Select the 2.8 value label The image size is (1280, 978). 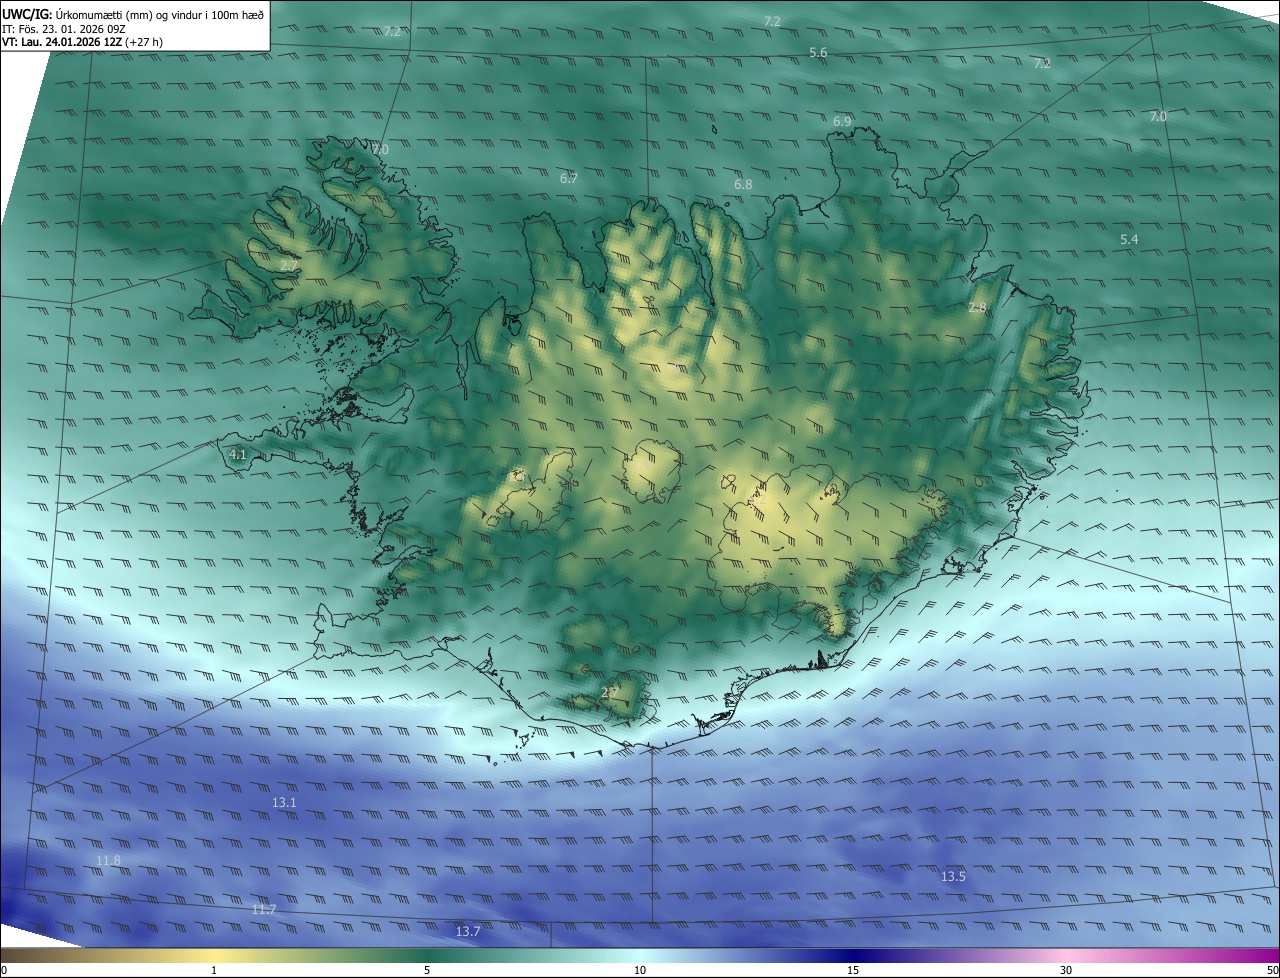pyautogui.click(x=977, y=308)
